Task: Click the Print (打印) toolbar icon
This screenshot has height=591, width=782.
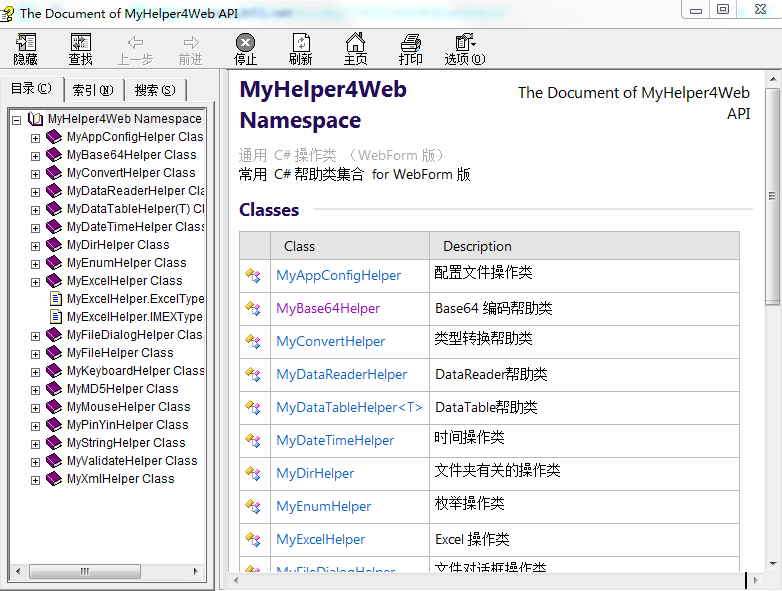Action: 410,43
